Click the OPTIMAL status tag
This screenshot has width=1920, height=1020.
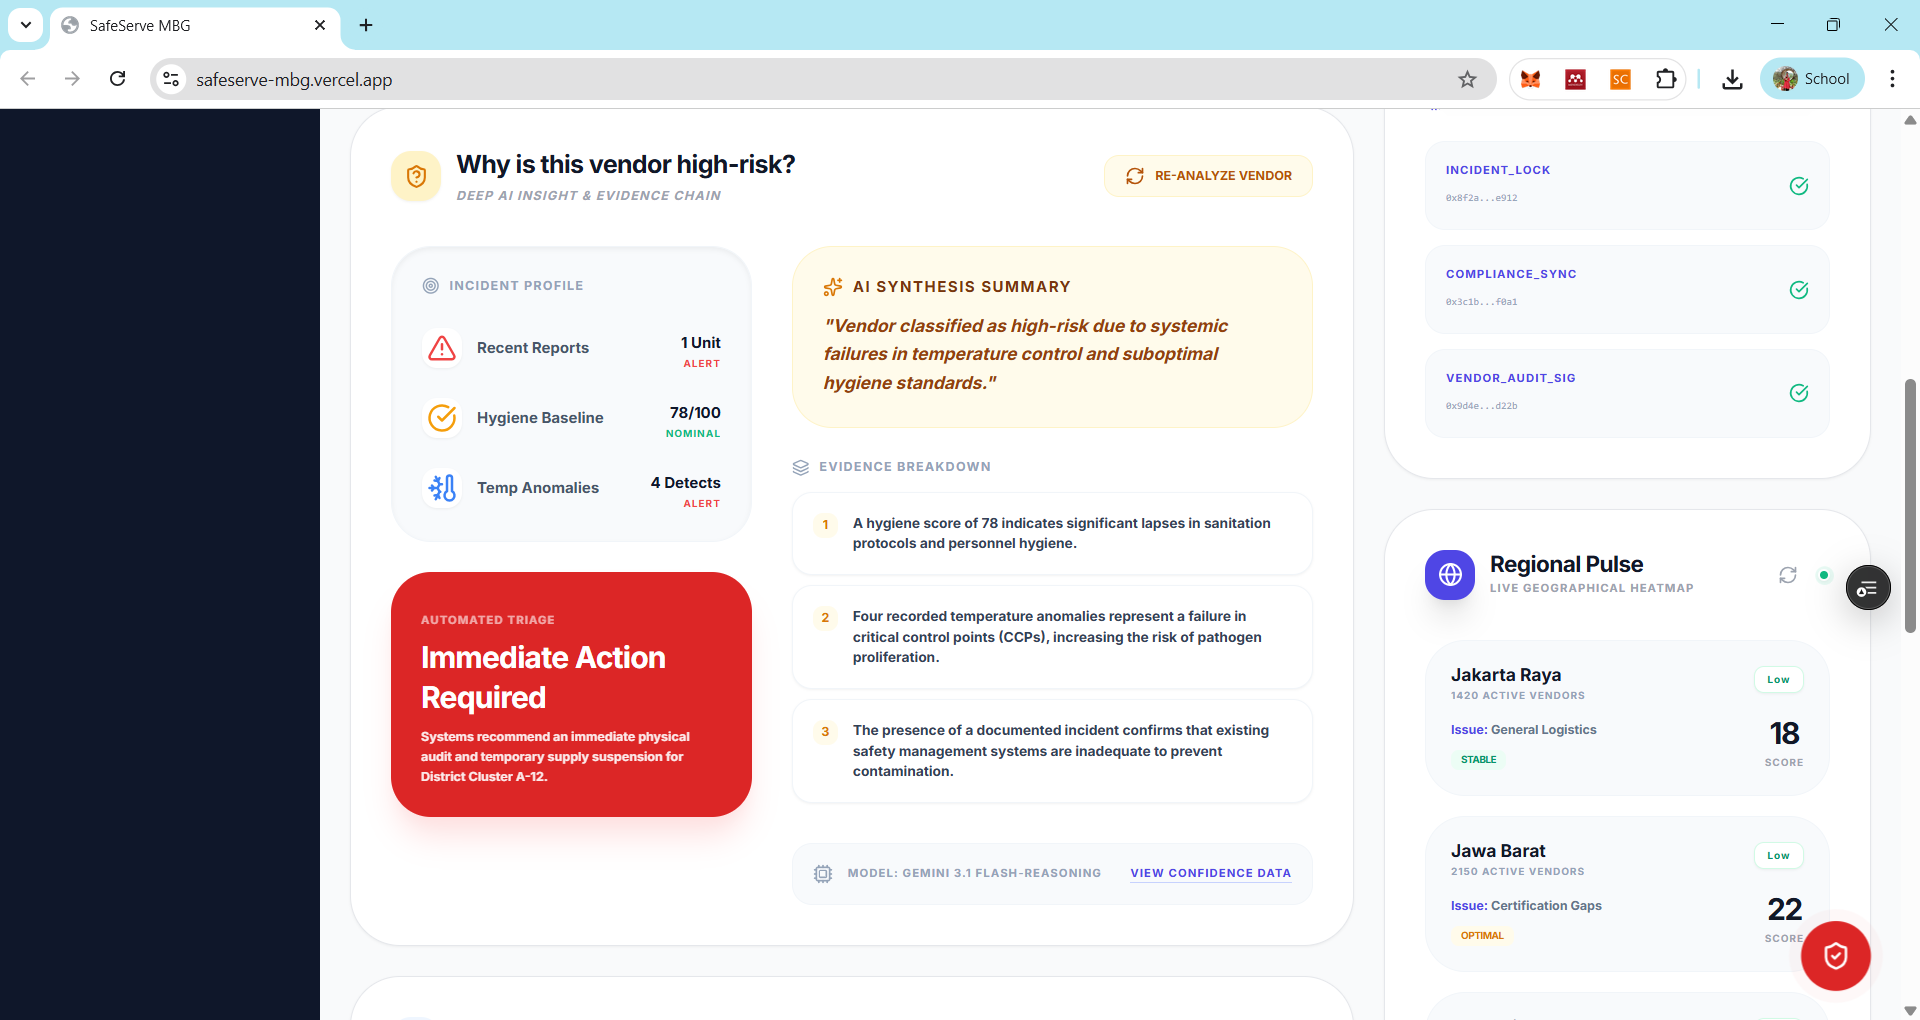(x=1482, y=936)
